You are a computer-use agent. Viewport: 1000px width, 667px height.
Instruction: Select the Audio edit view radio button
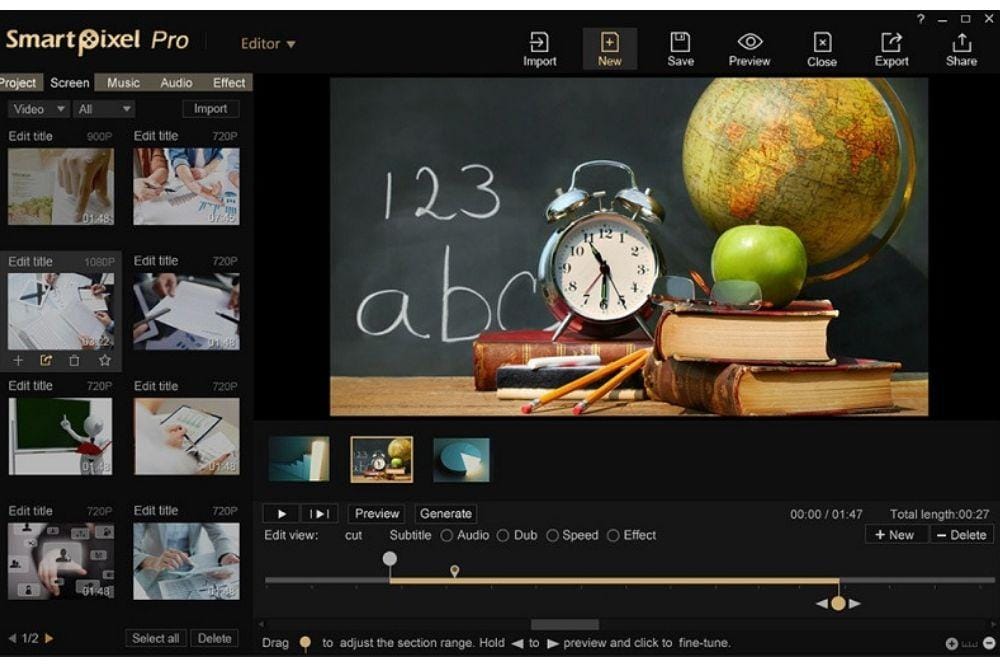pos(447,536)
